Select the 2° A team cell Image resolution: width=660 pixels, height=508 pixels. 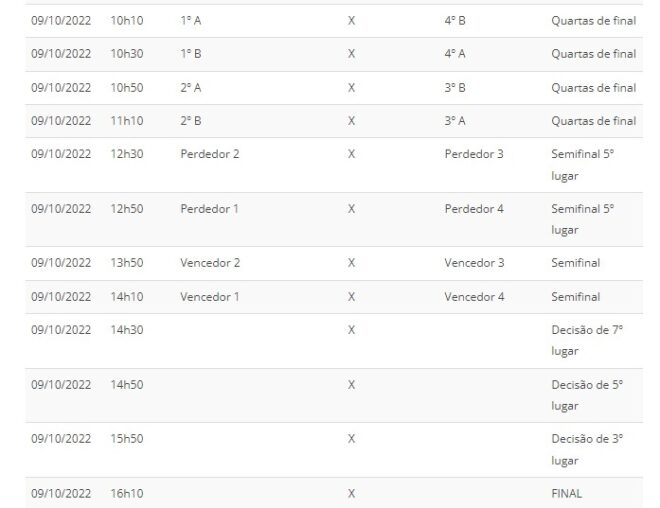[x=190, y=87]
